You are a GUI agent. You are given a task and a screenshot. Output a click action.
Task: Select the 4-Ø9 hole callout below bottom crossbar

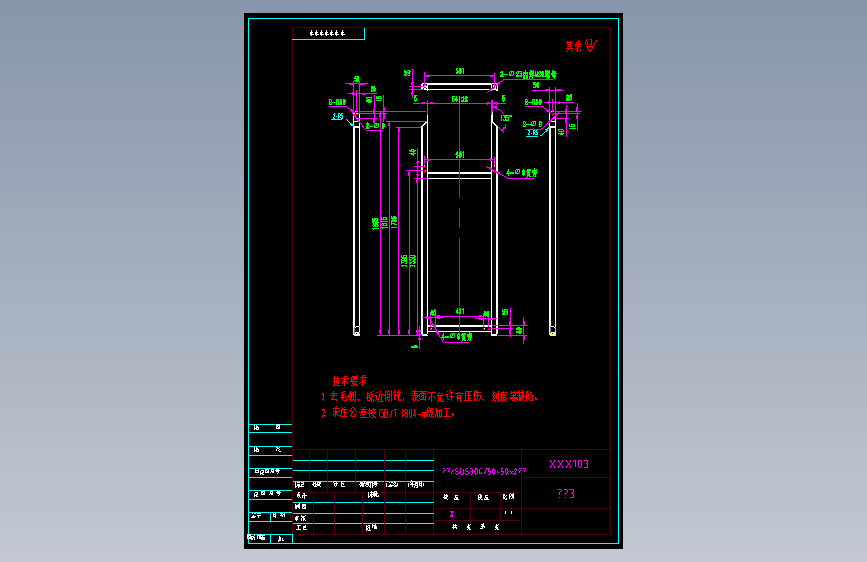(x=457, y=336)
